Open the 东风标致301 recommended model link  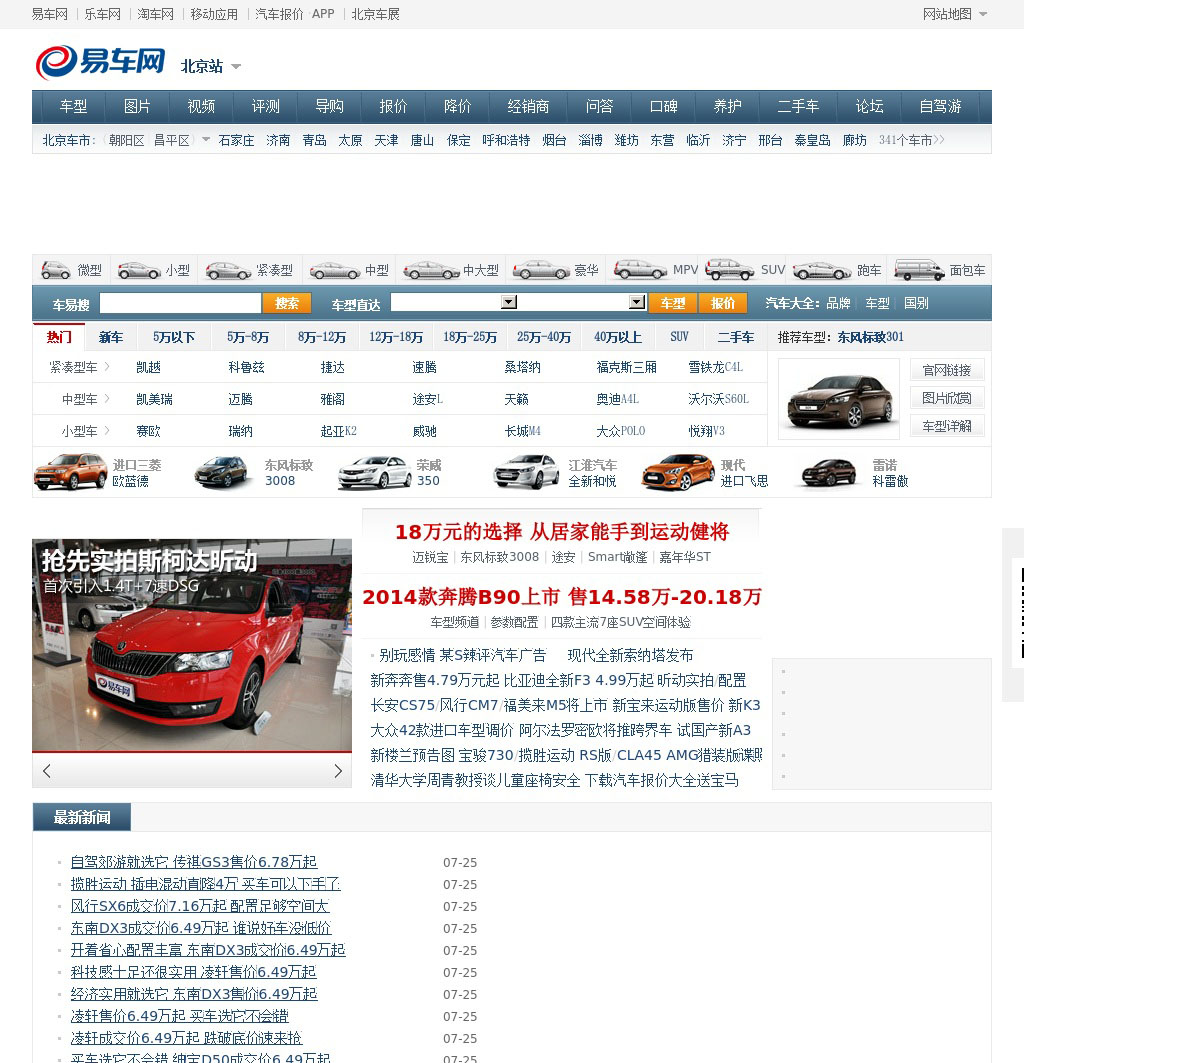870,337
